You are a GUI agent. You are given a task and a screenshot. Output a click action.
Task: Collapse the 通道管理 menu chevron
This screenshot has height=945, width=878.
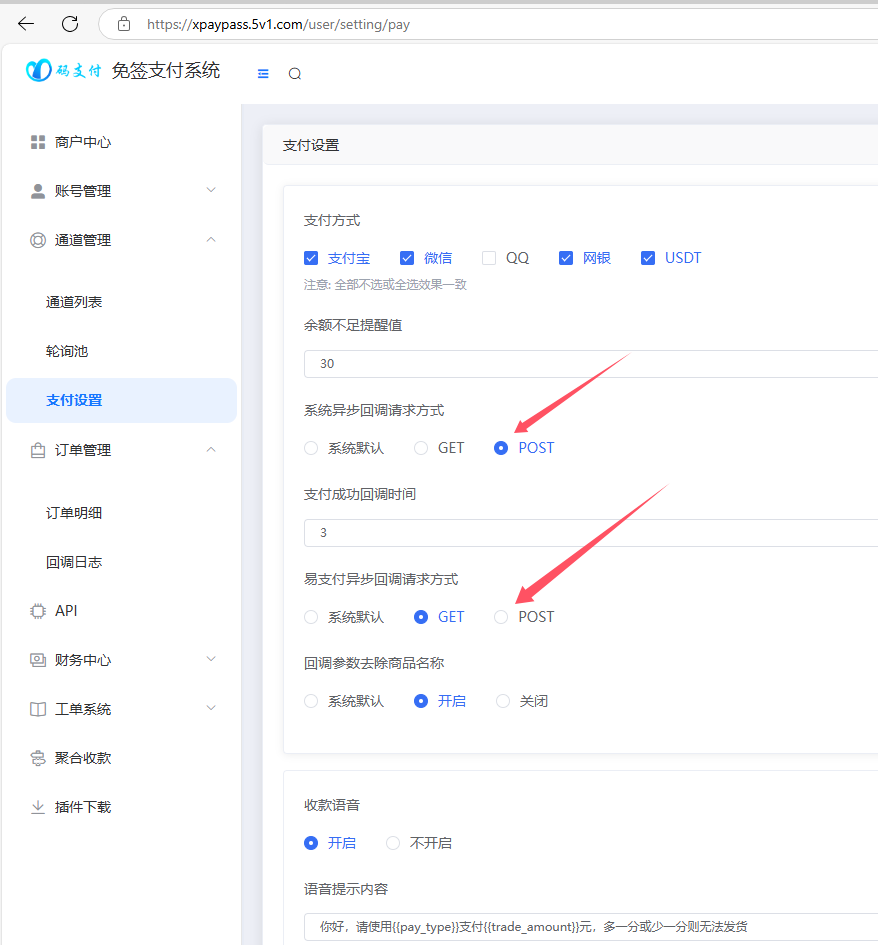[211, 239]
